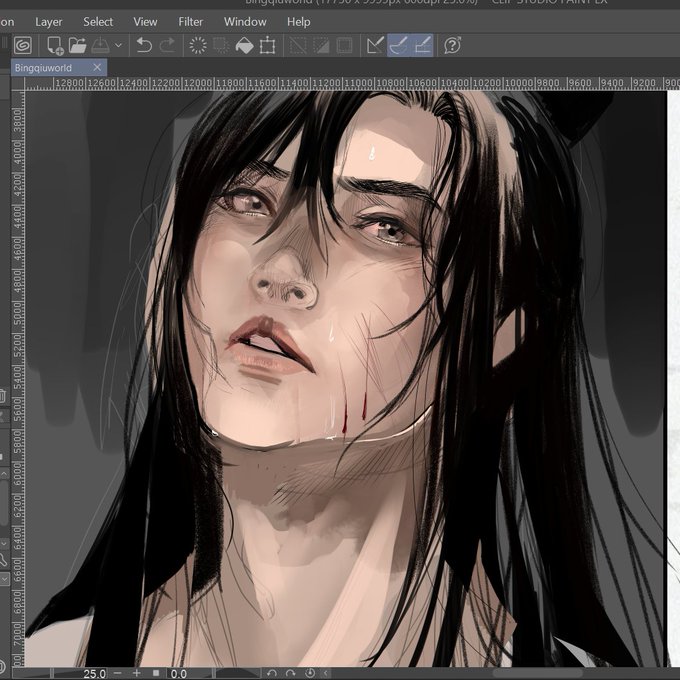
Task: Click the Clear (dotted circle) icon
Action: (198, 45)
